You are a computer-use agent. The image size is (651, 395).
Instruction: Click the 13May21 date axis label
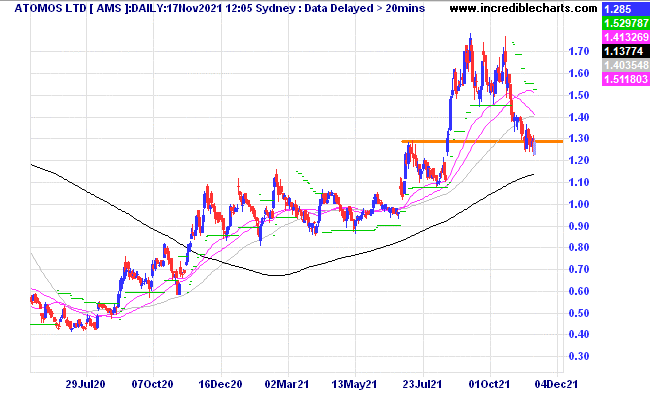354,384
